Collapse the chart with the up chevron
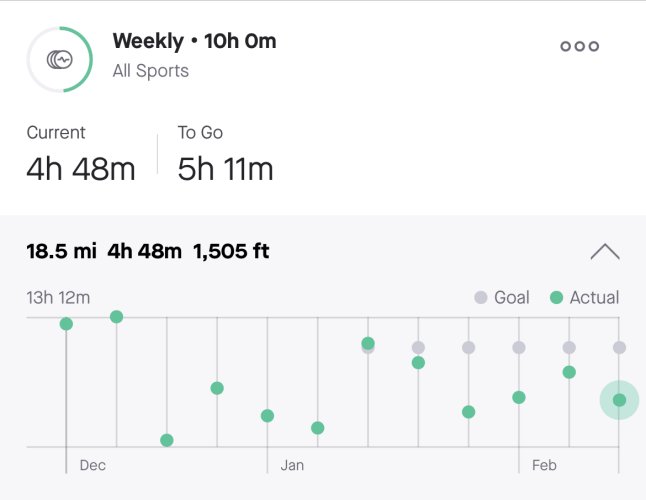The width and height of the screenshot is (646, 500). (605, 252)
